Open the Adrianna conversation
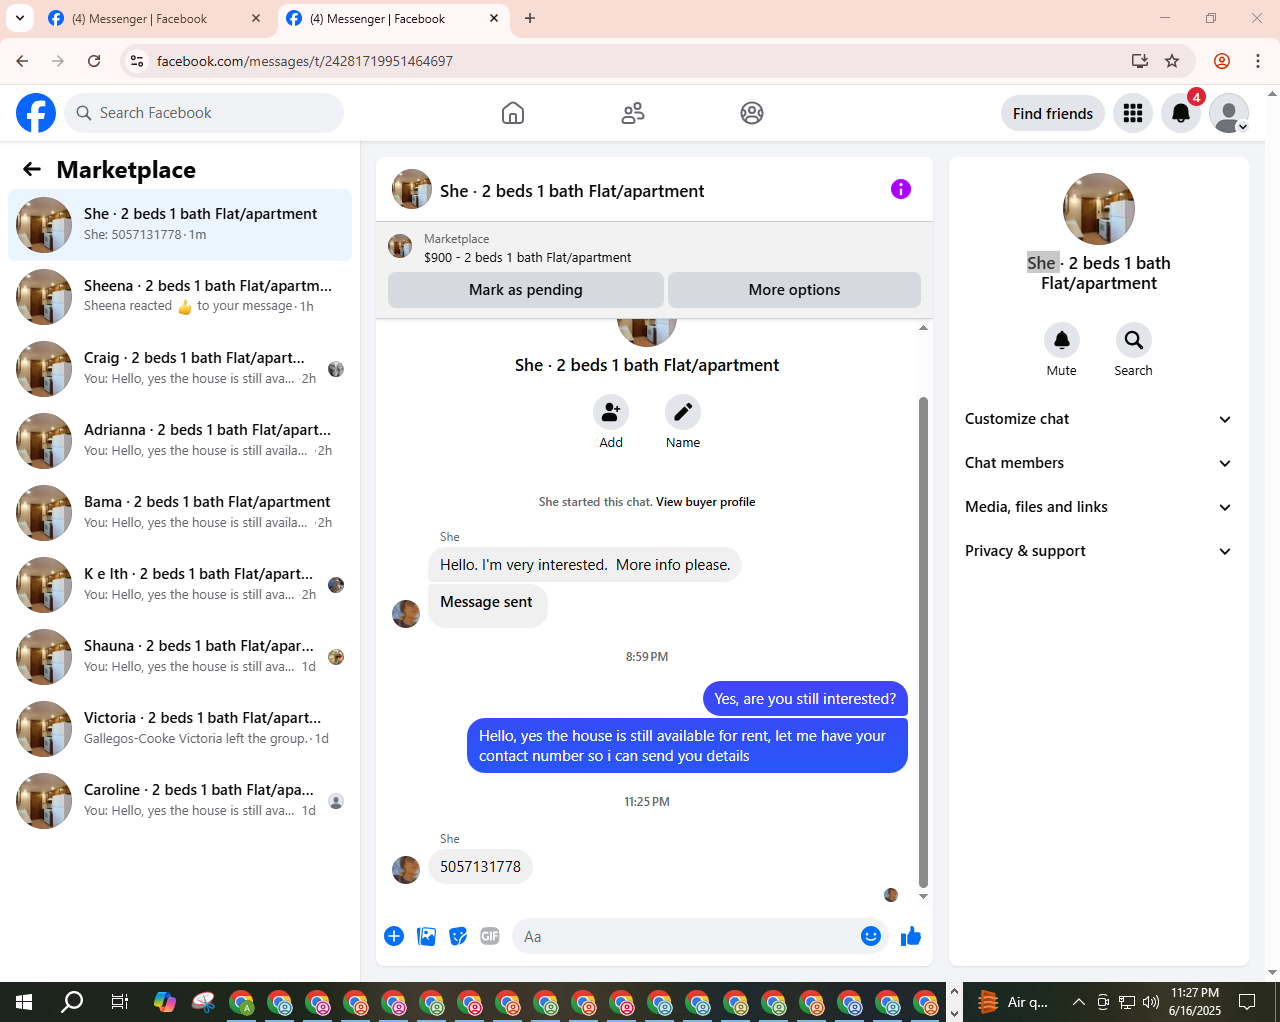 click(x=180, y=441)
